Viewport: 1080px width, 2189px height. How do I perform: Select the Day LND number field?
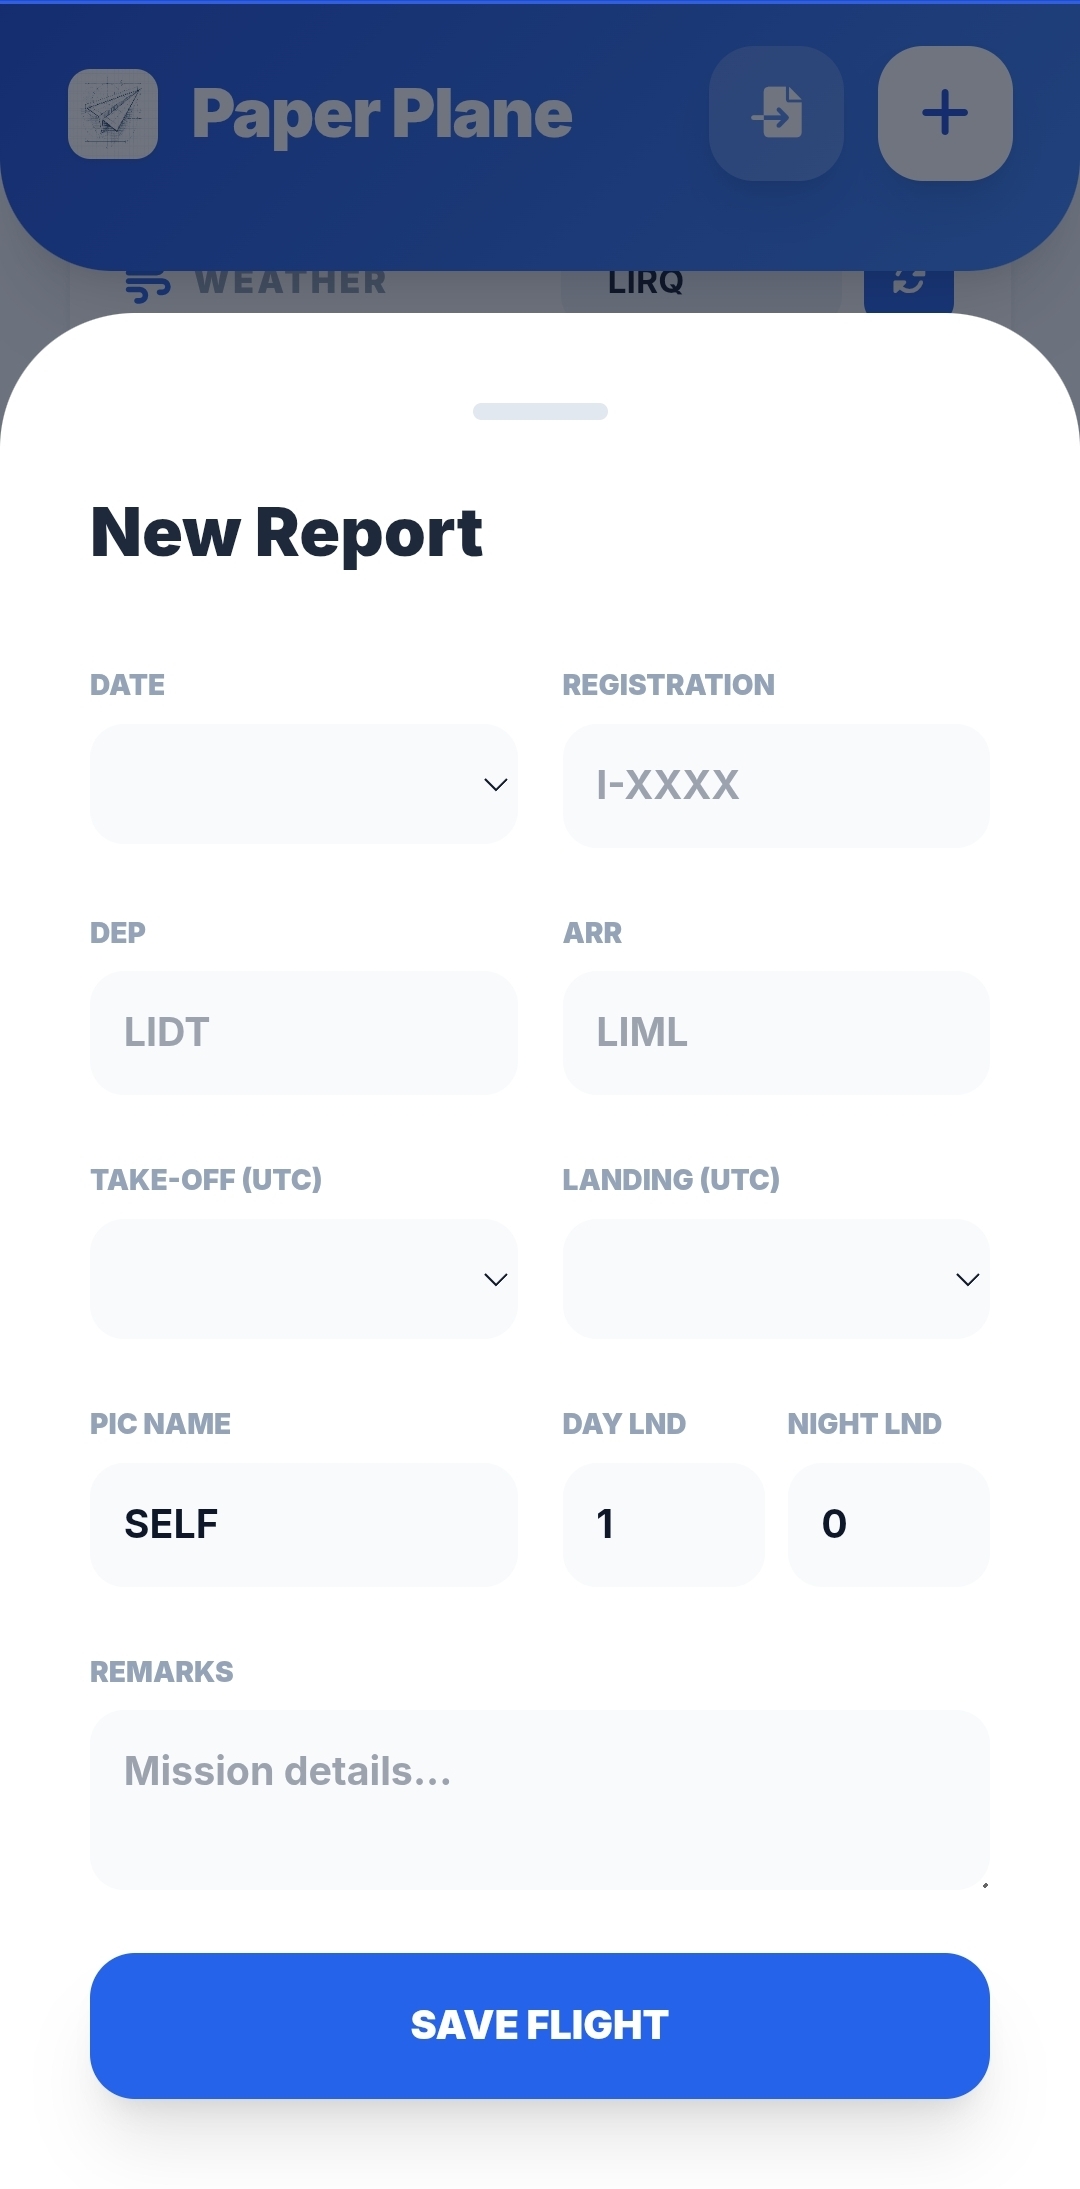point(663,1524)
